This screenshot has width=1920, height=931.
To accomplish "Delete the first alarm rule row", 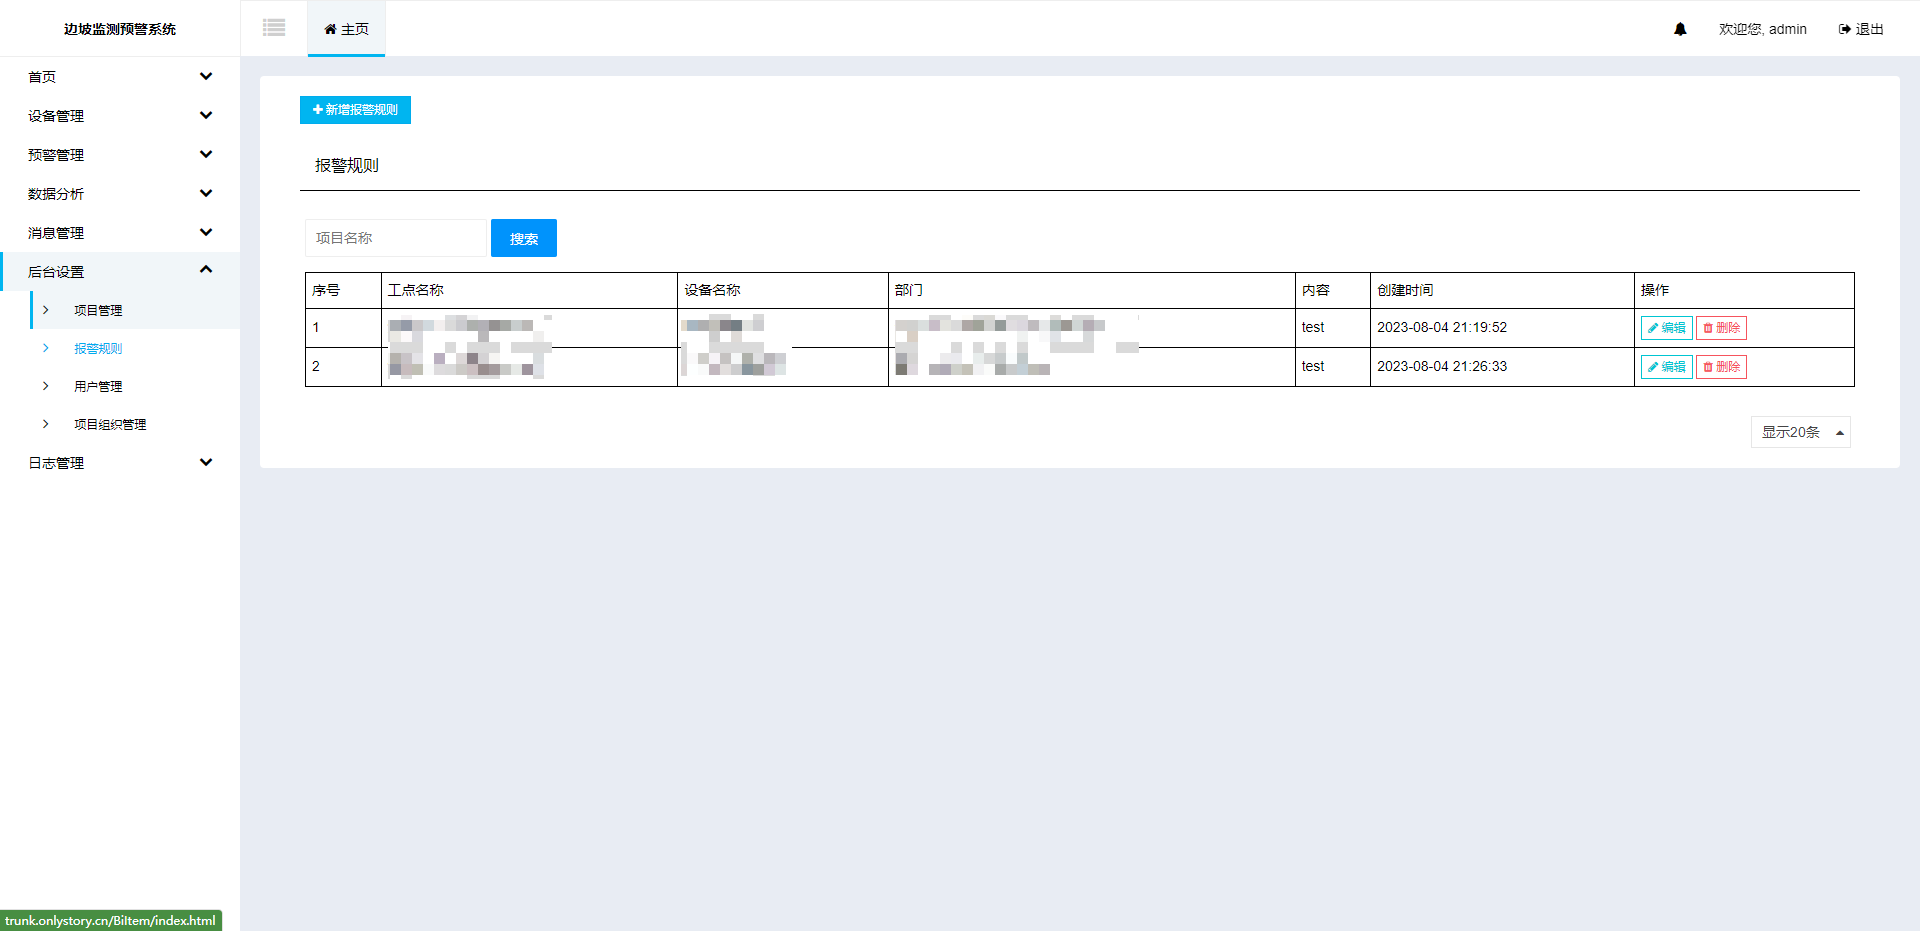I will coord(1721,328).
